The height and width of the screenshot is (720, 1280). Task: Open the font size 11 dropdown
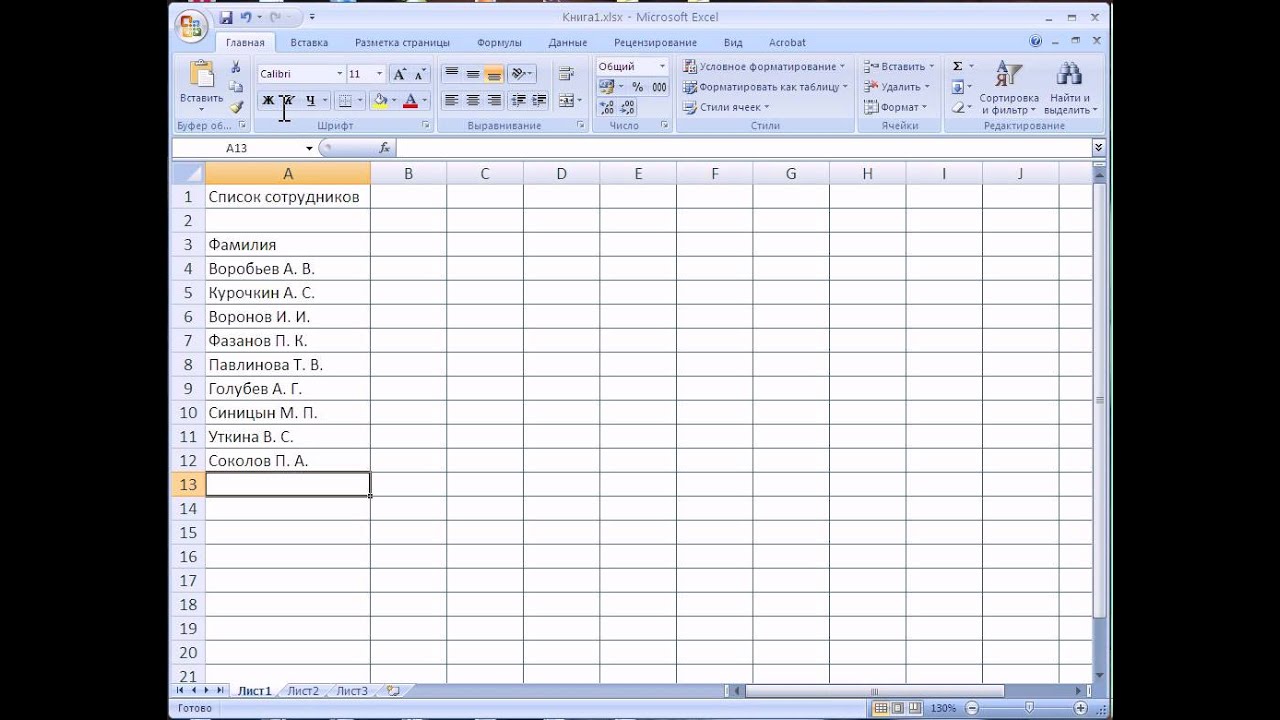379,74
